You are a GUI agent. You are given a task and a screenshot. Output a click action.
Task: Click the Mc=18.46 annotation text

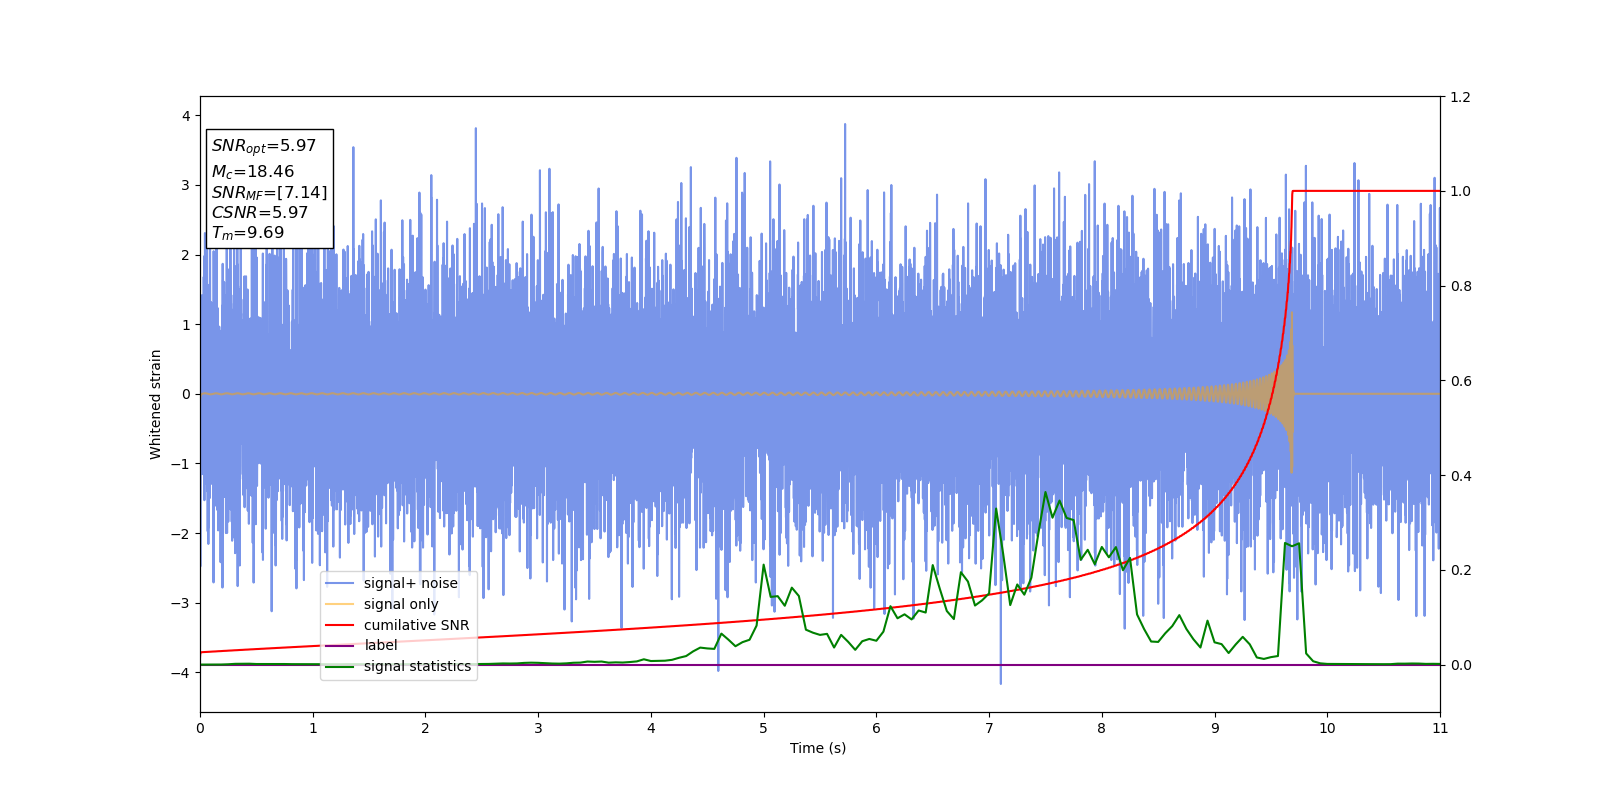pos(253,171)
